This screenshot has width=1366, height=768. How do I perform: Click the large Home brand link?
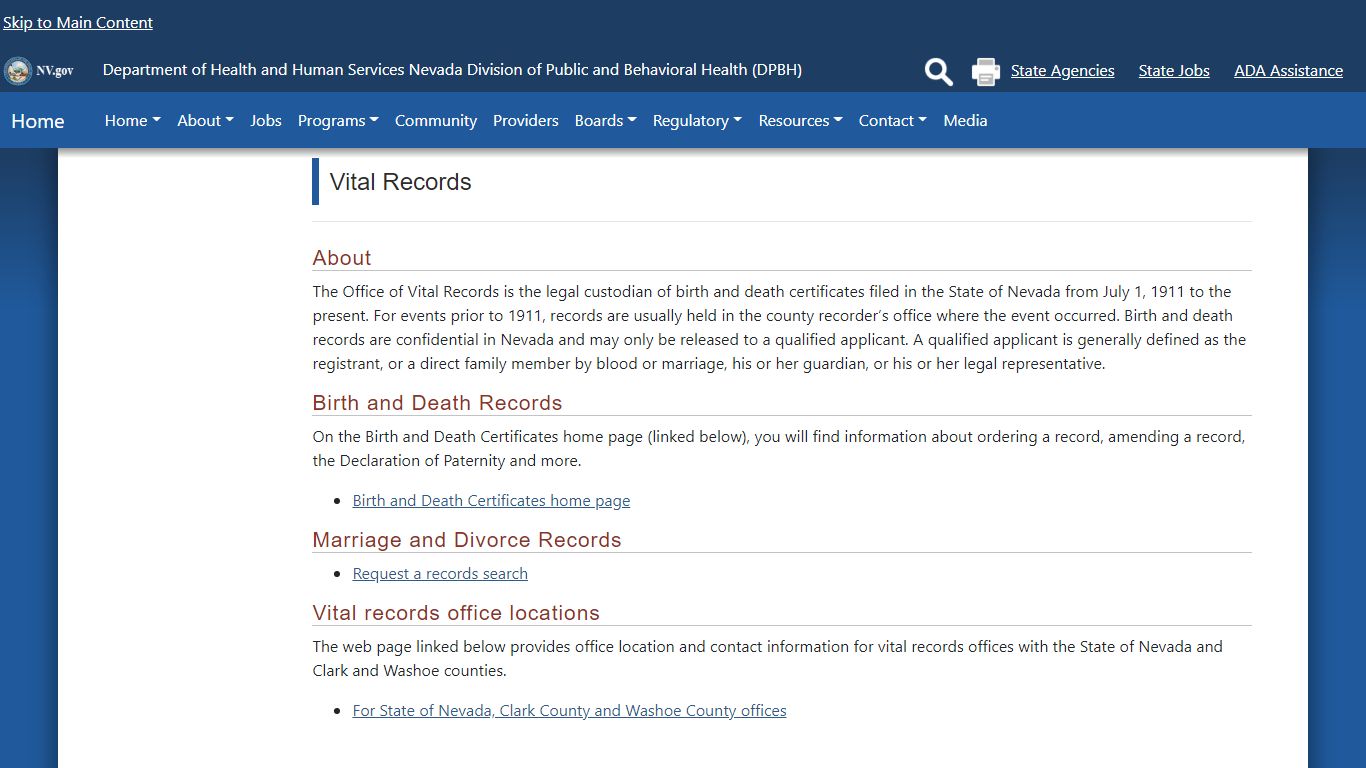[38, 121]
